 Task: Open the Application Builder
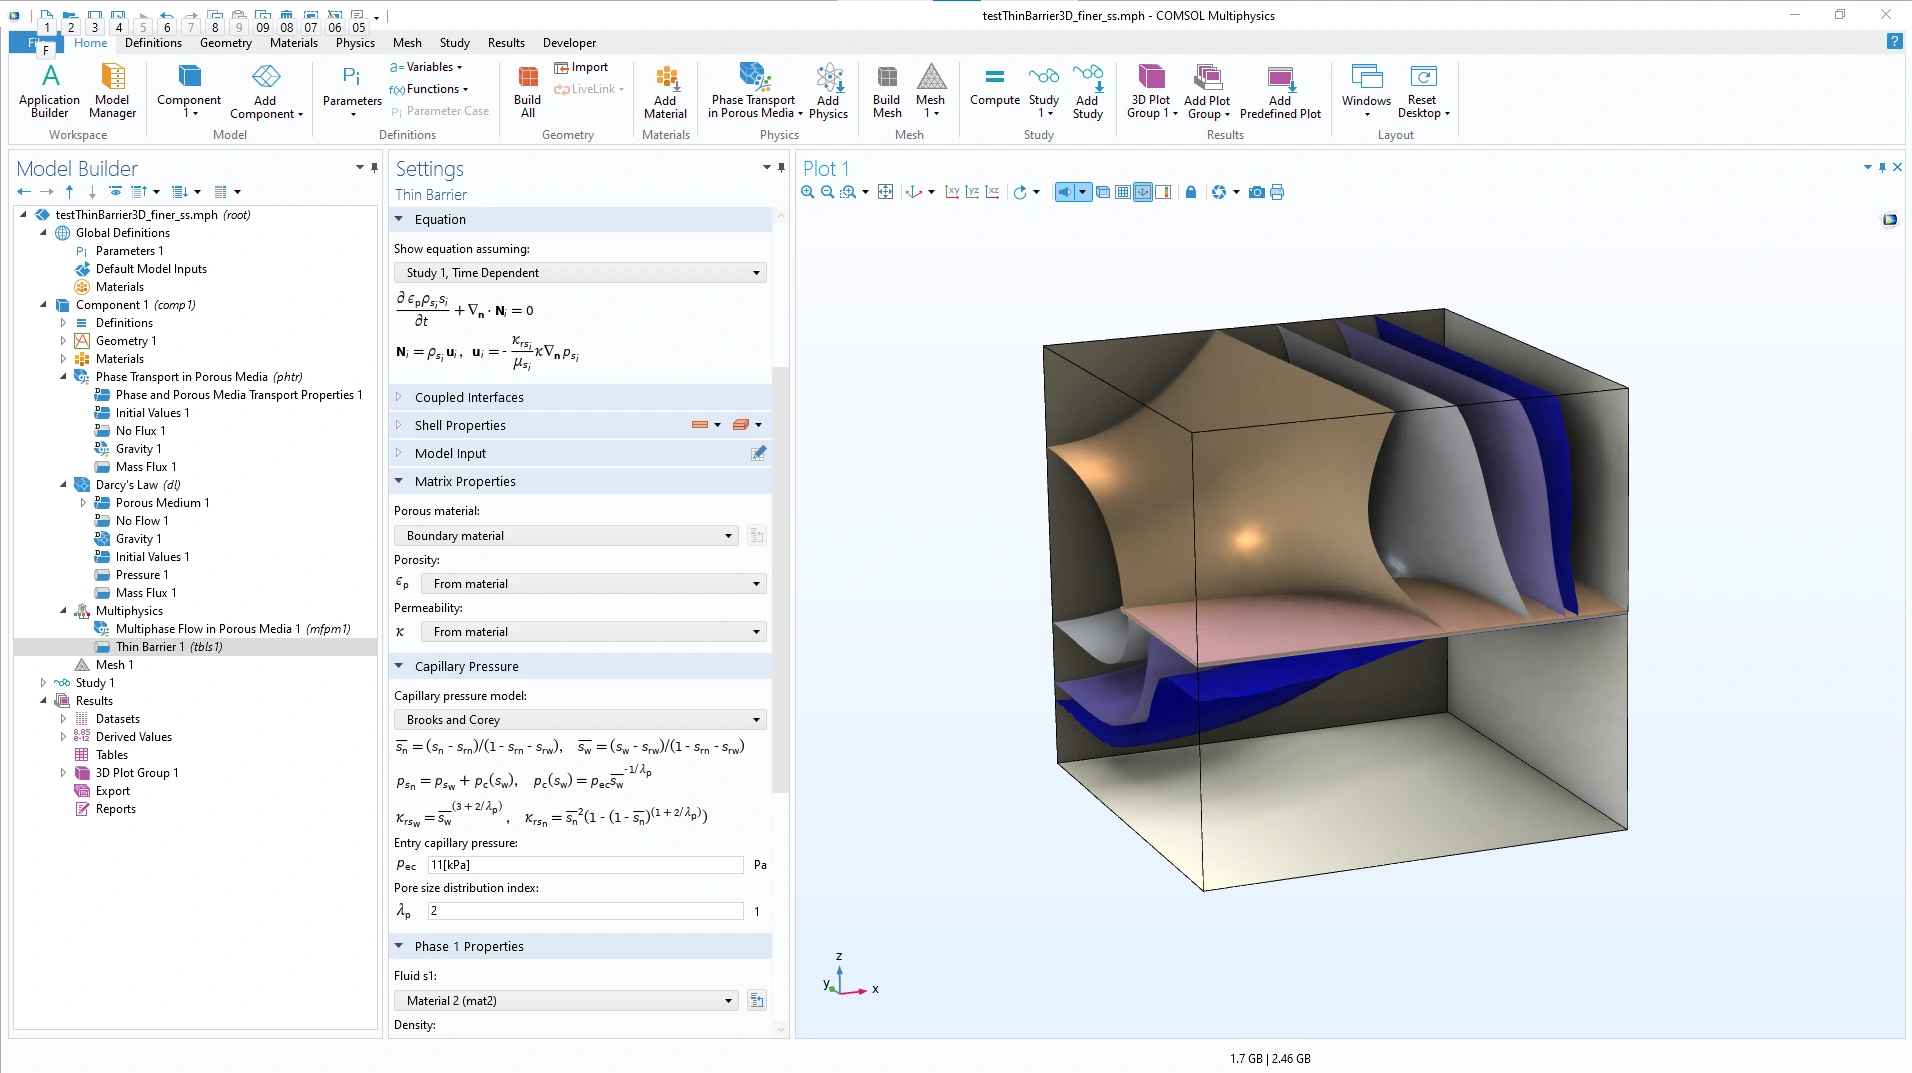[49, 90]
